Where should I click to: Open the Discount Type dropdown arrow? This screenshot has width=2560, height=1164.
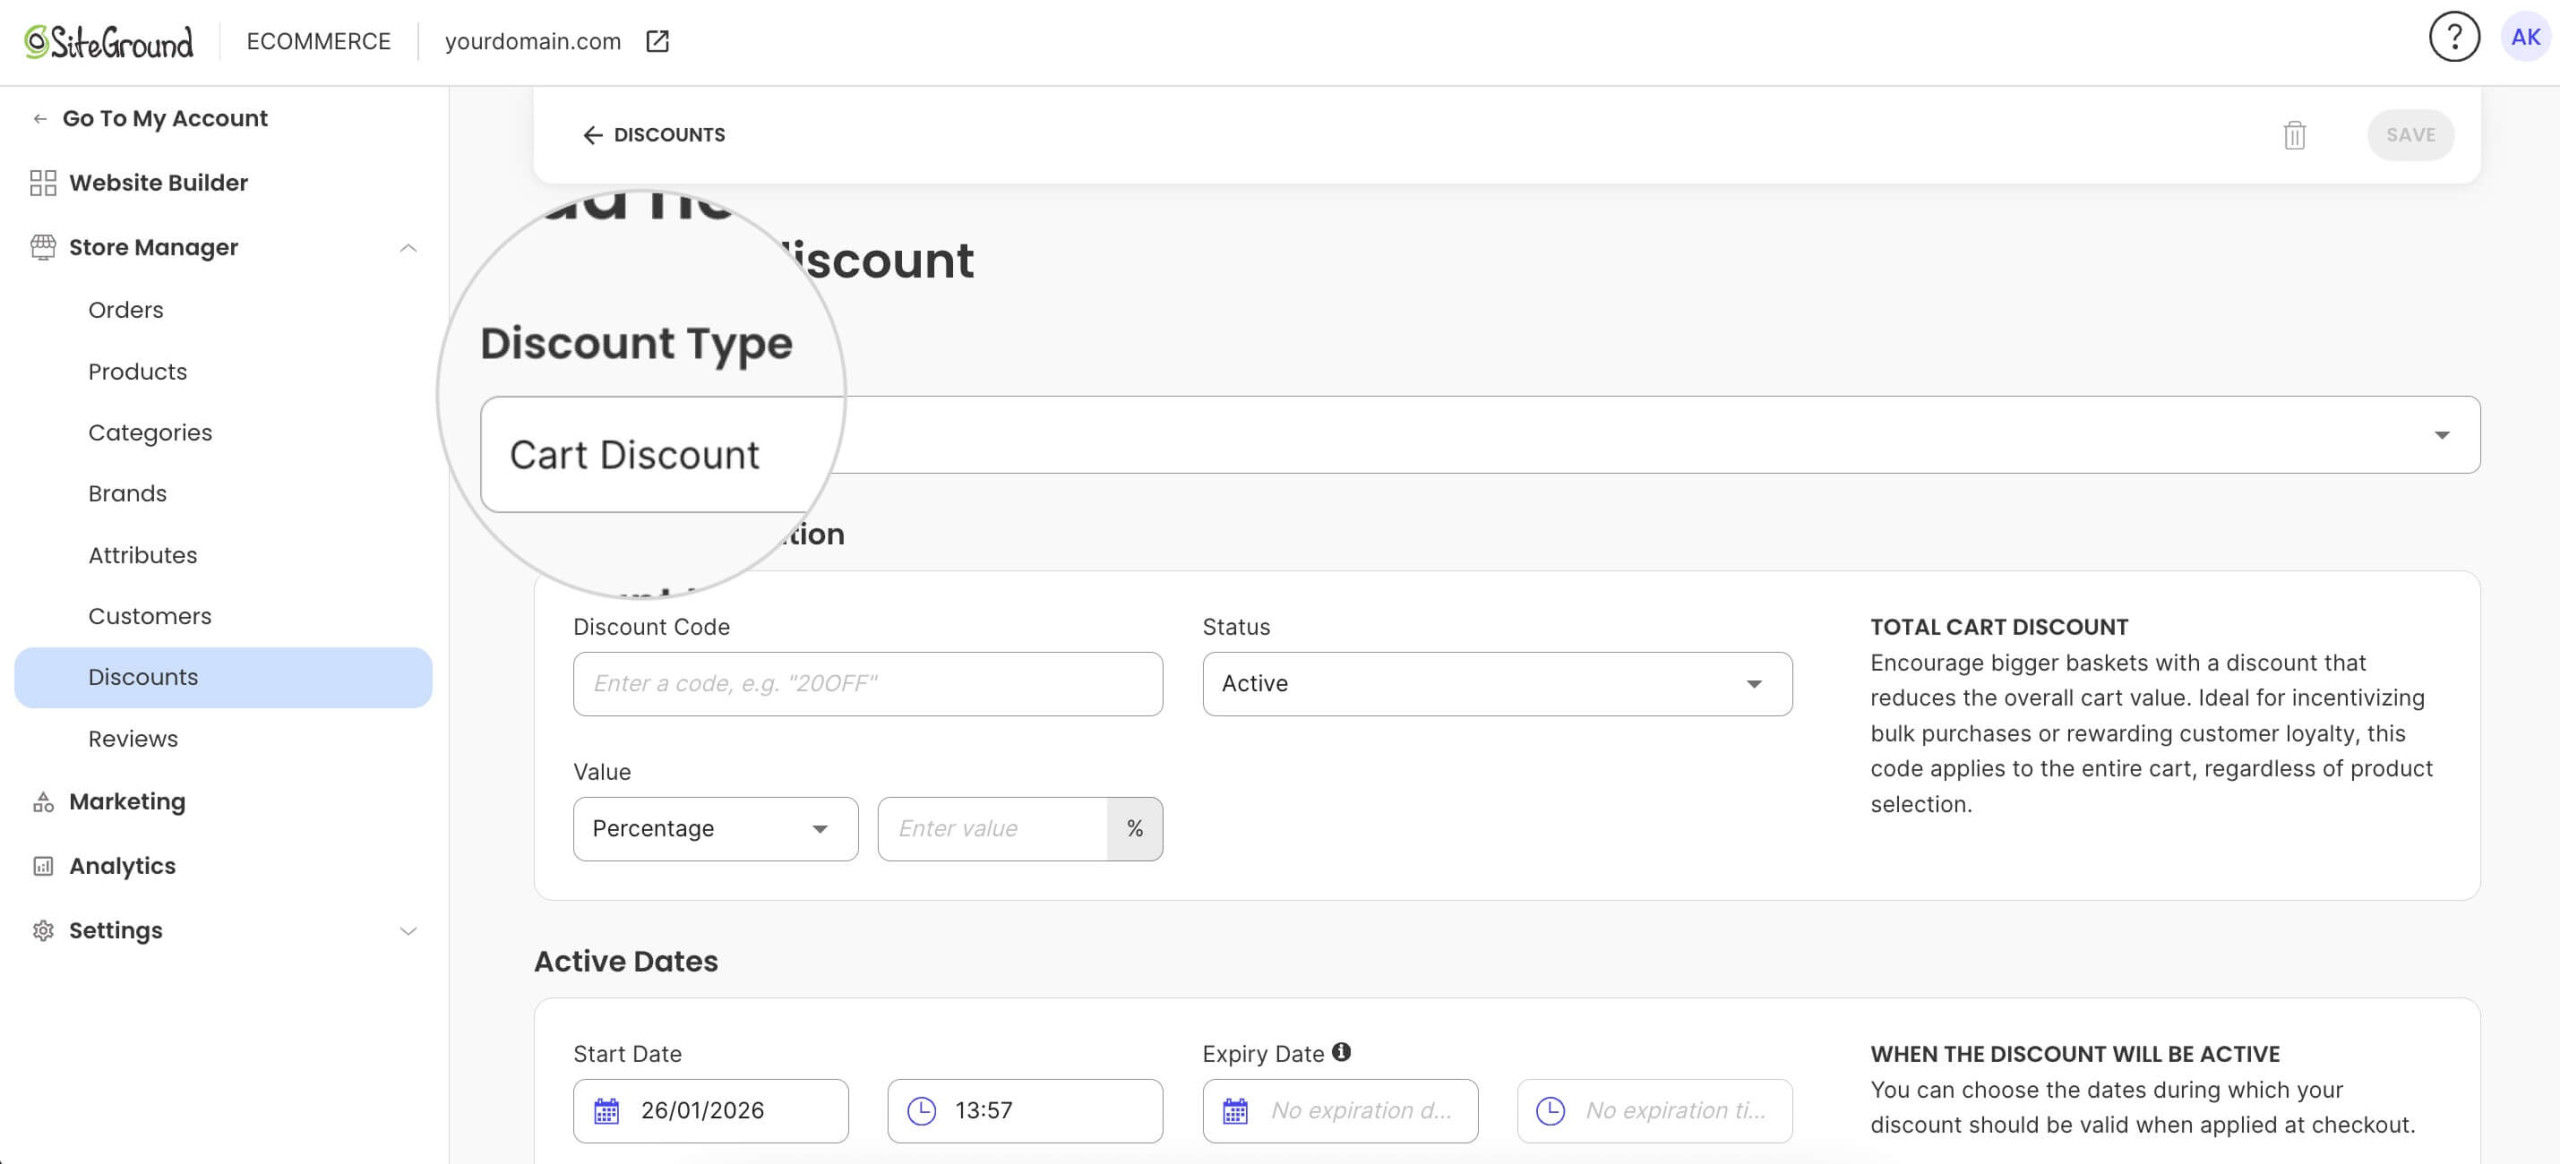tap(2442, 435)
